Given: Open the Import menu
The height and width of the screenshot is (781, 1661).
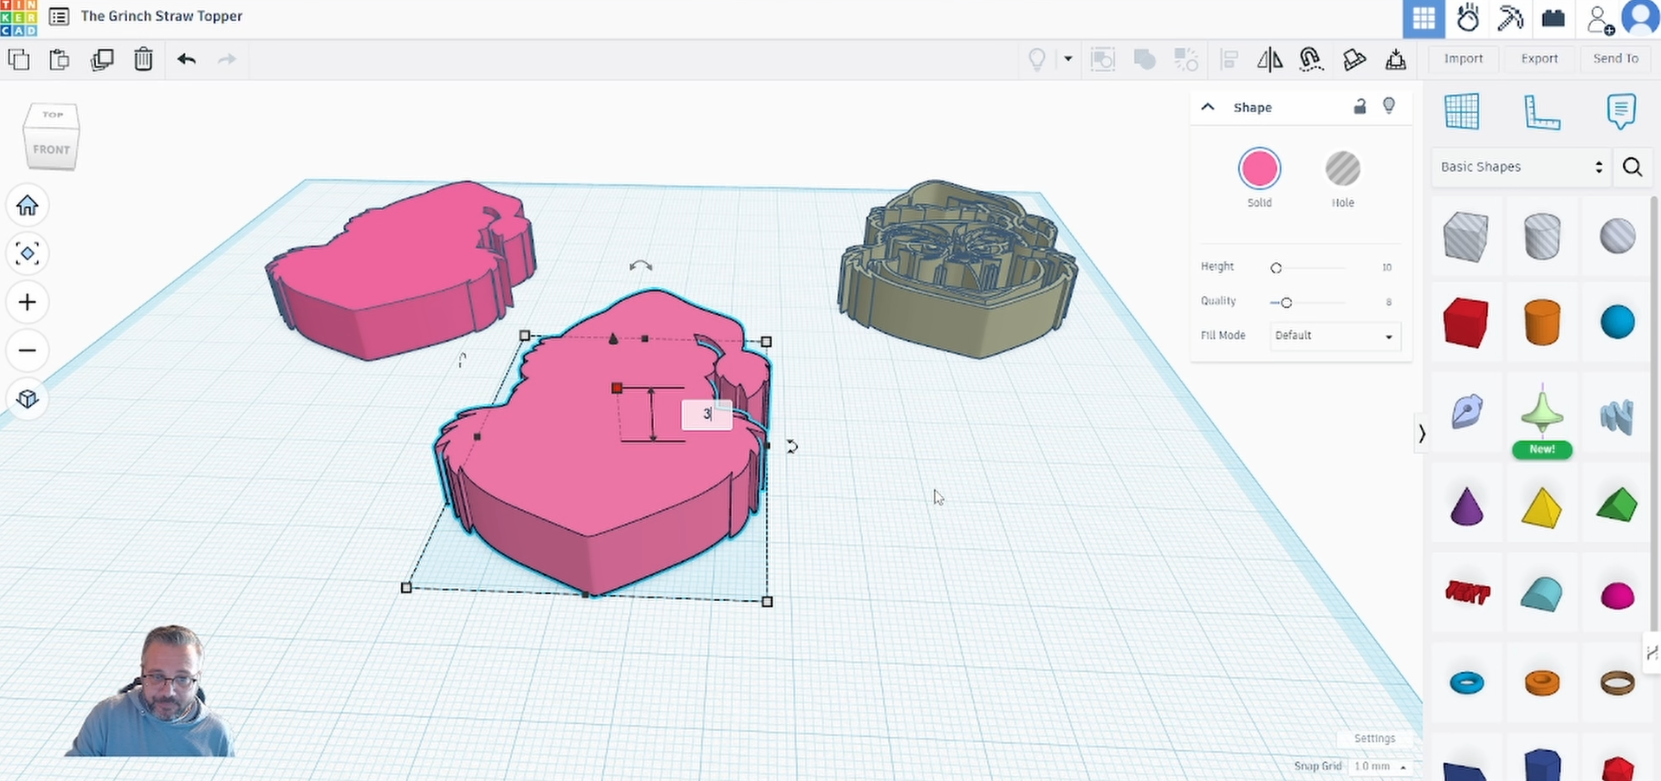Looking at the screenshot, I should click(x=1463, y=59).
